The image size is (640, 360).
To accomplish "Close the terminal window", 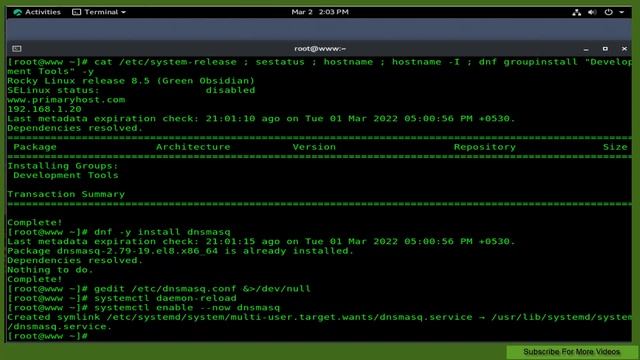I will click(x=624, y=49).
